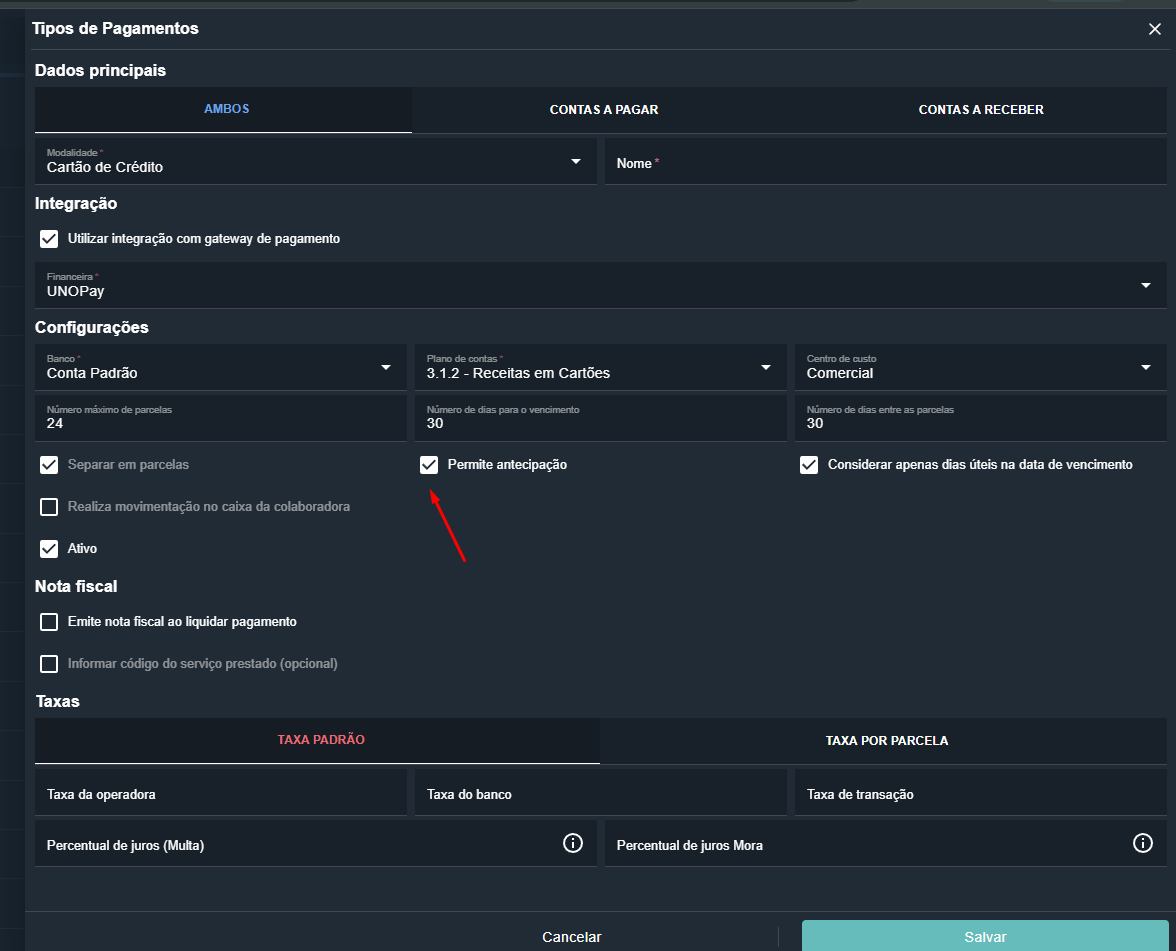Select the AMBOS tab
Screen dimensions: 1176x951
[224, 110]
